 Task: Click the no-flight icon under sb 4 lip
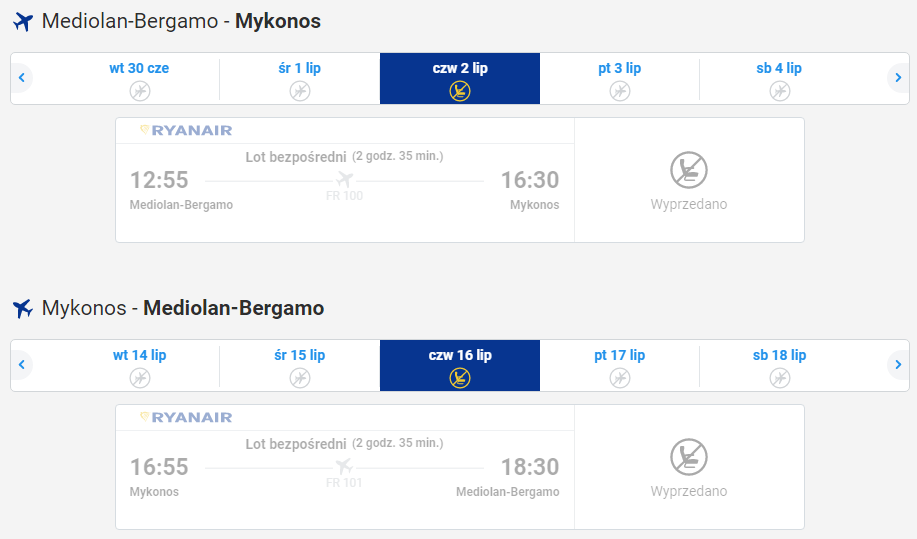[x=780, y=91]
